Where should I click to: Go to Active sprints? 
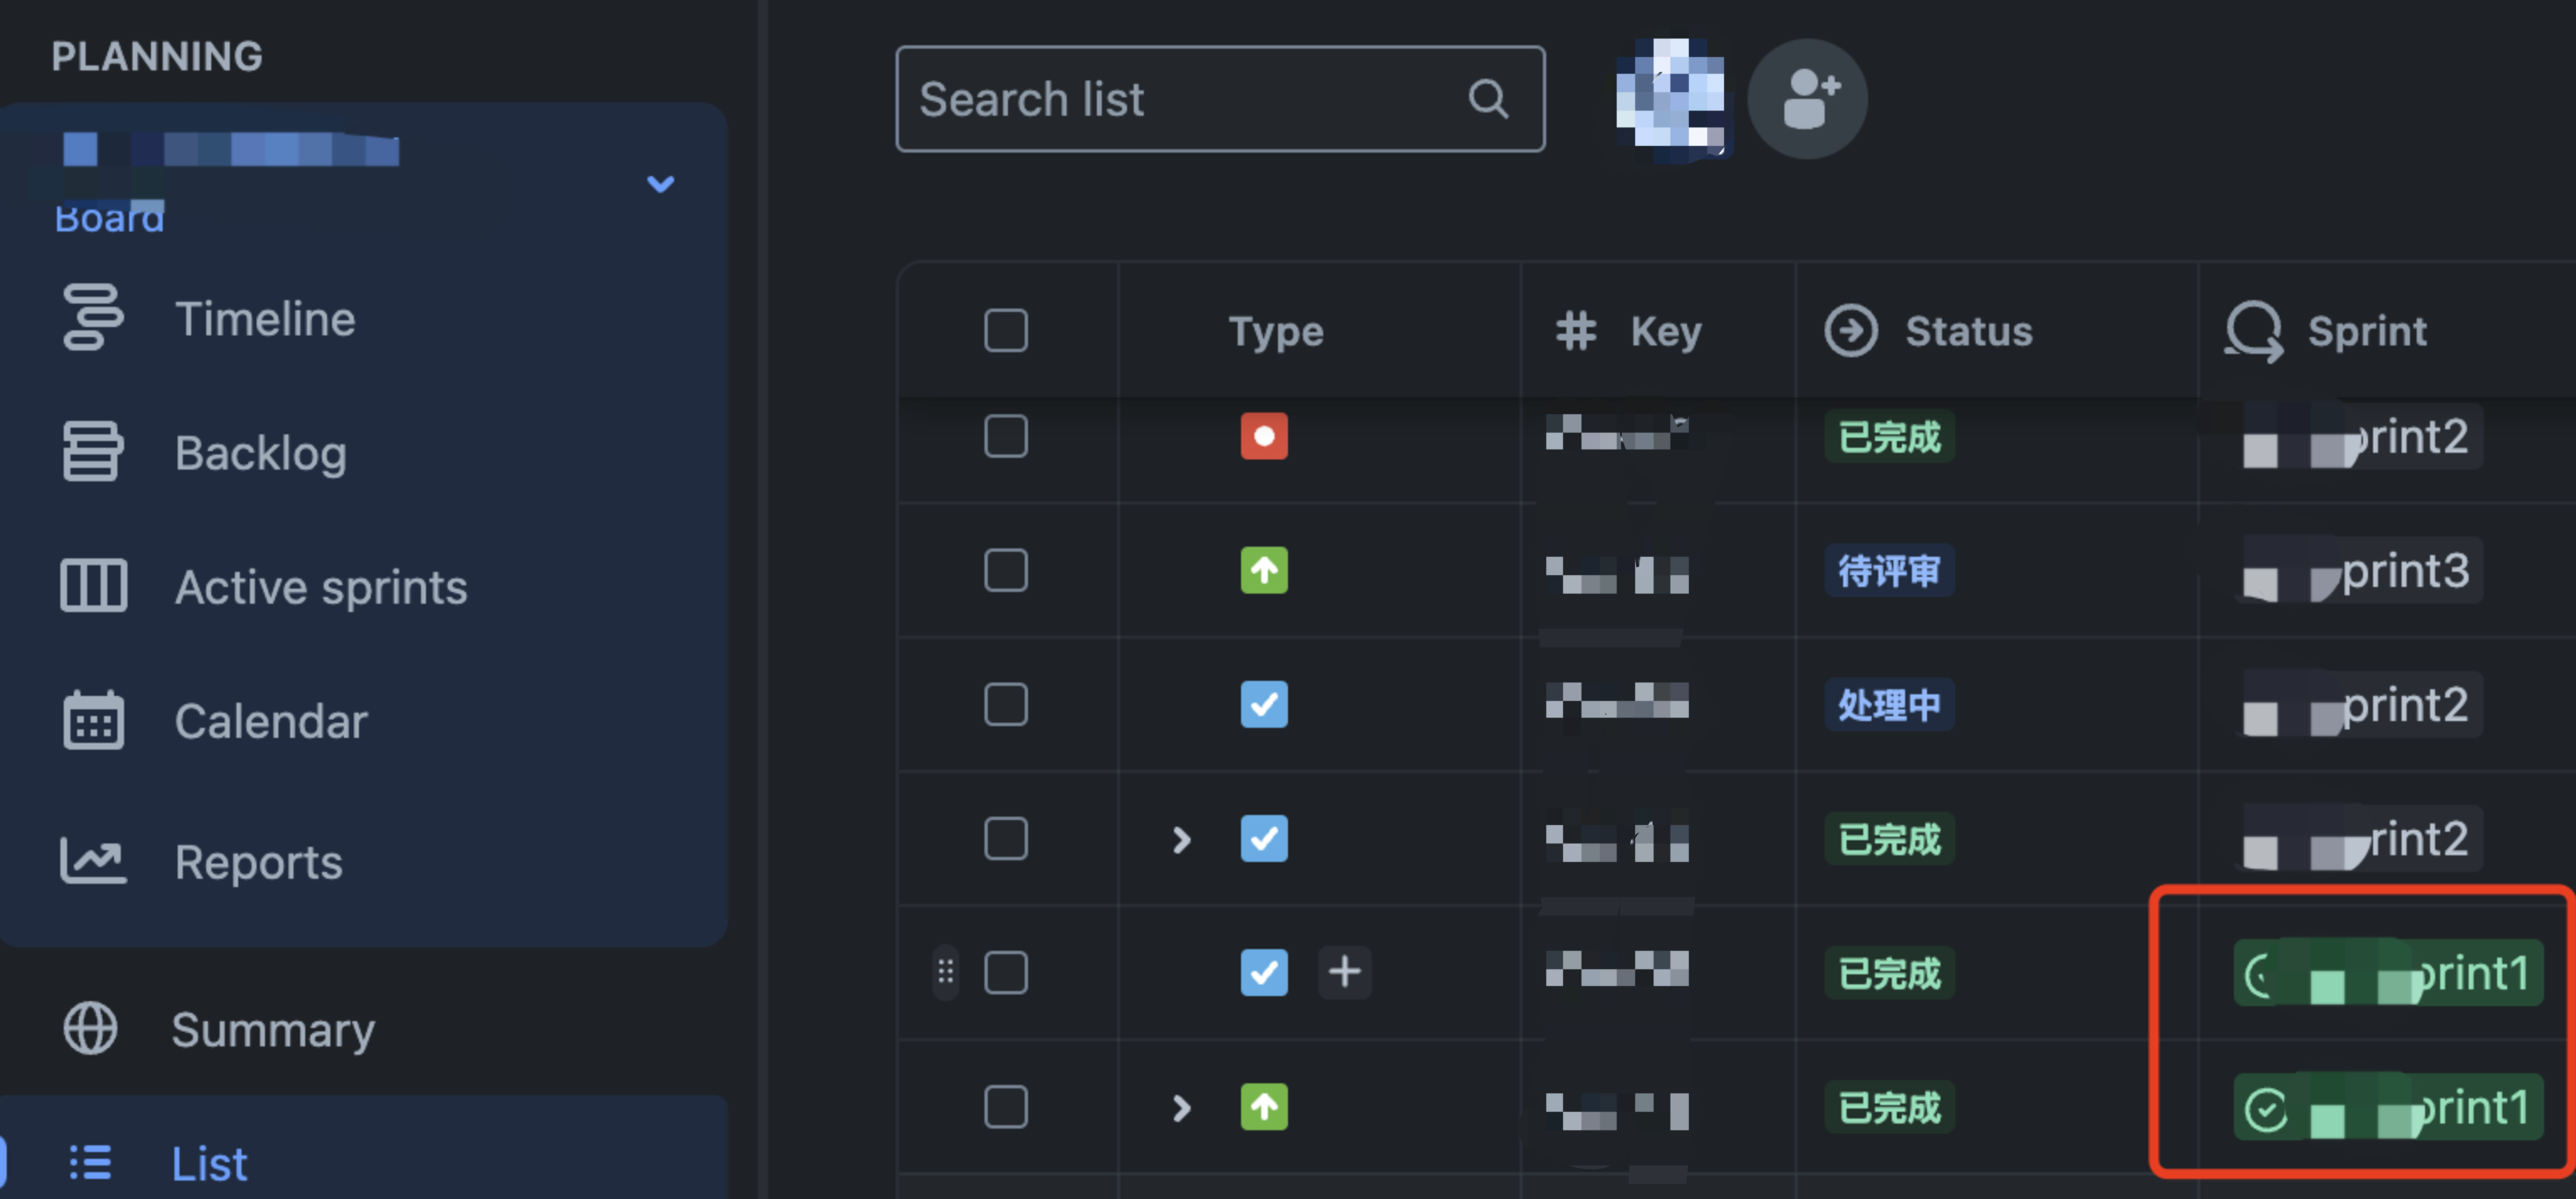tap(321, 587)
